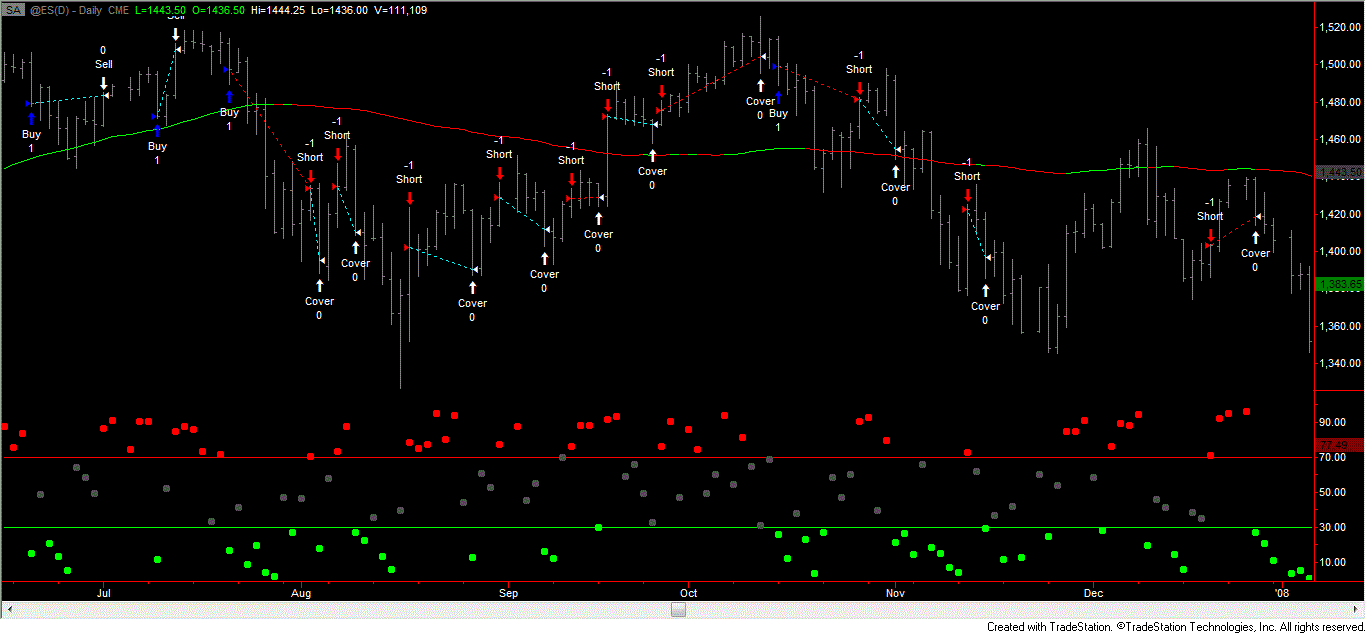Click the Buy 1 arrow in mid-July

[157, 130]
